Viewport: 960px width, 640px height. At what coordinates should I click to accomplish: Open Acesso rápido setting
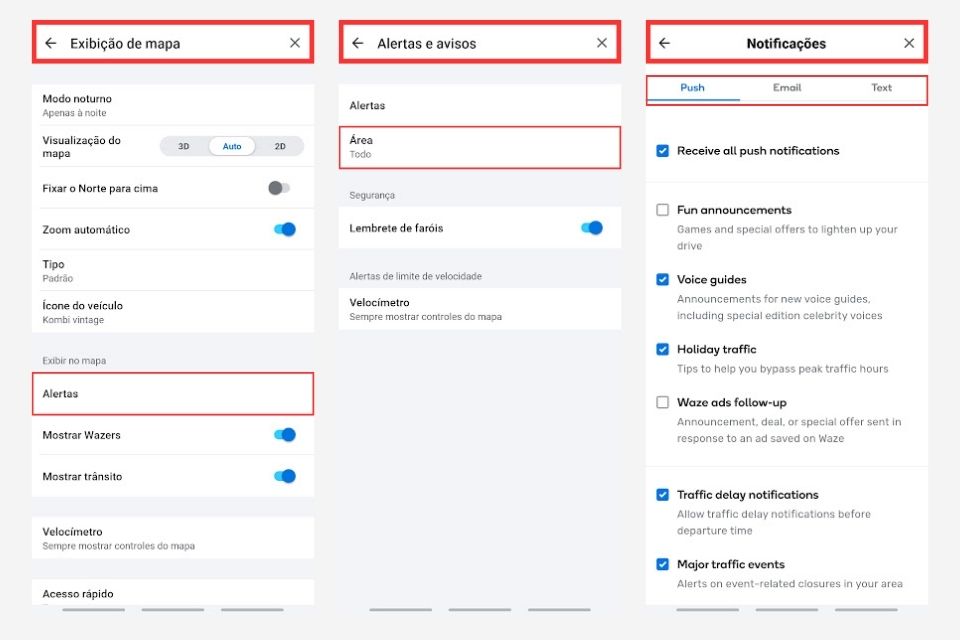pyautogui.click(x=173, y=593)
